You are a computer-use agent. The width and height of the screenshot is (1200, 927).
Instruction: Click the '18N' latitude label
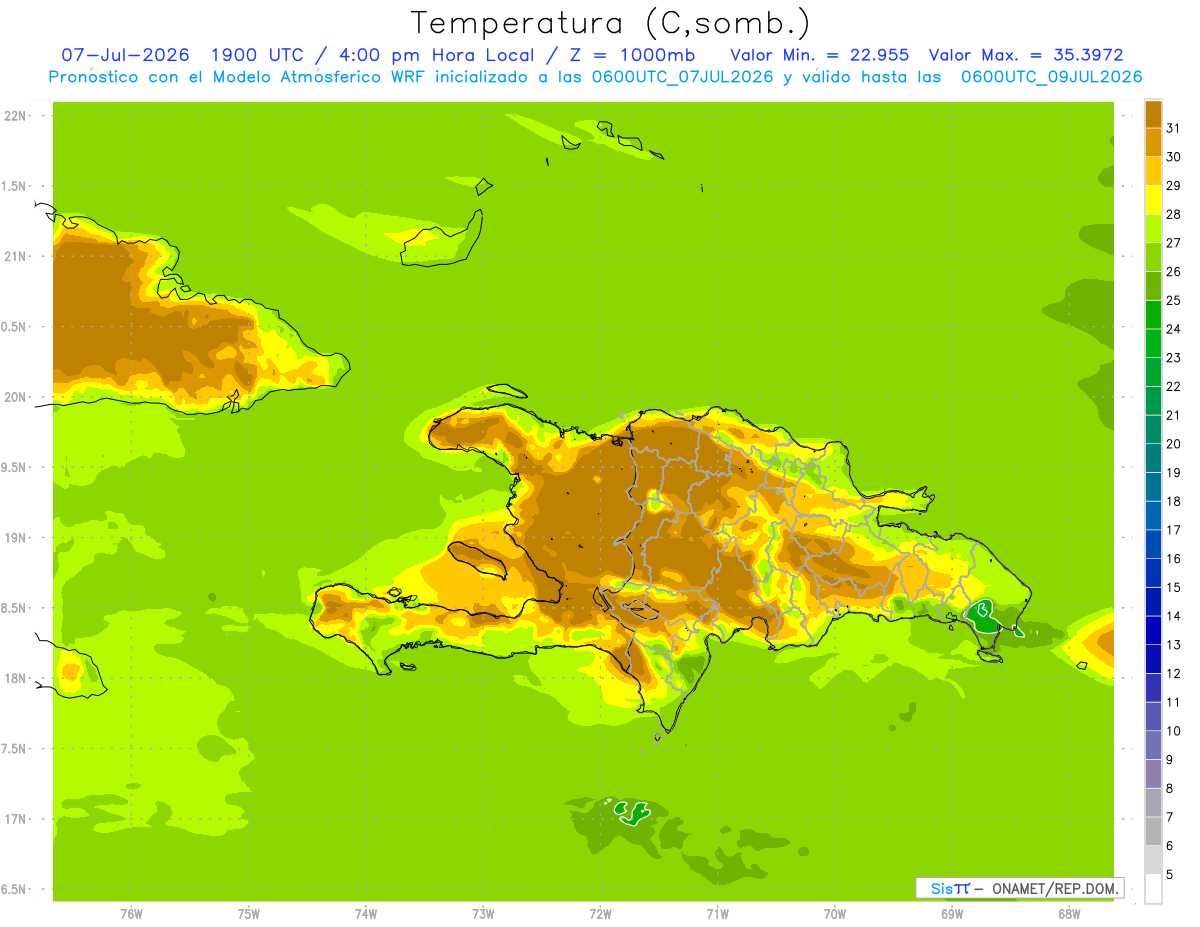coord(15,678)
